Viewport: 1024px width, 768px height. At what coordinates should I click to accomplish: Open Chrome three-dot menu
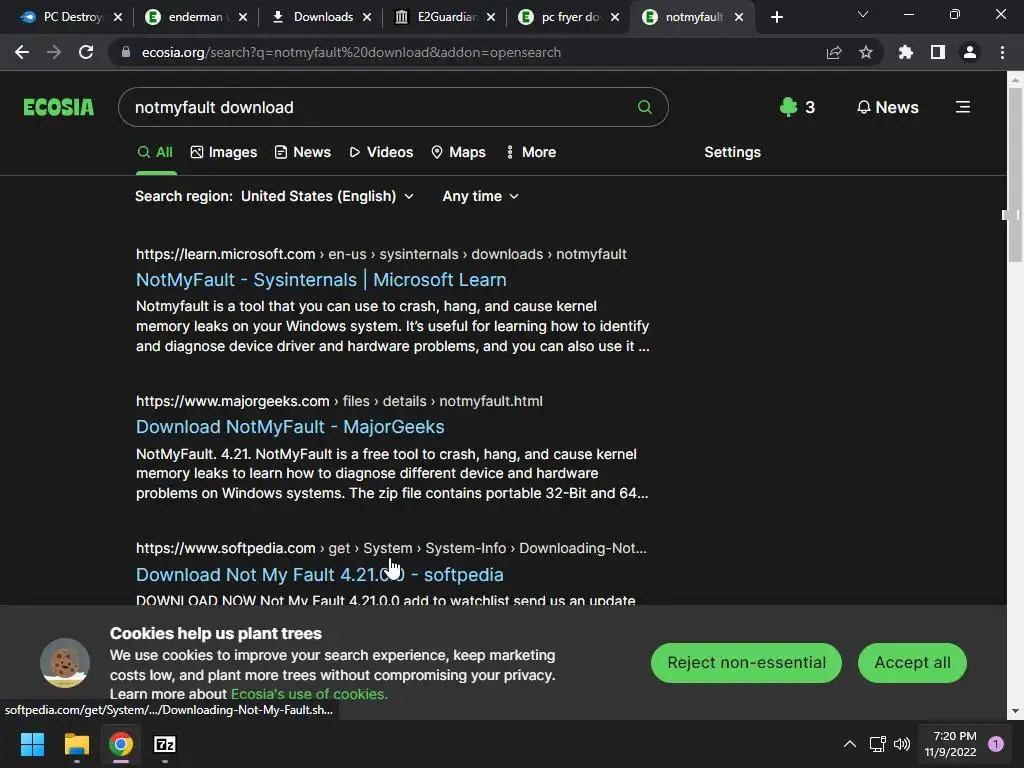(x=1002, y=52)
